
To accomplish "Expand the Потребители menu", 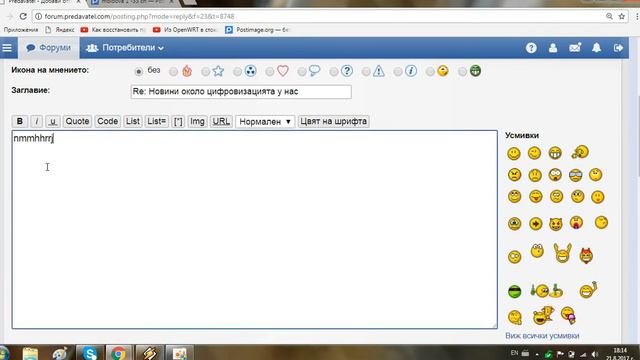I will 124,48.
